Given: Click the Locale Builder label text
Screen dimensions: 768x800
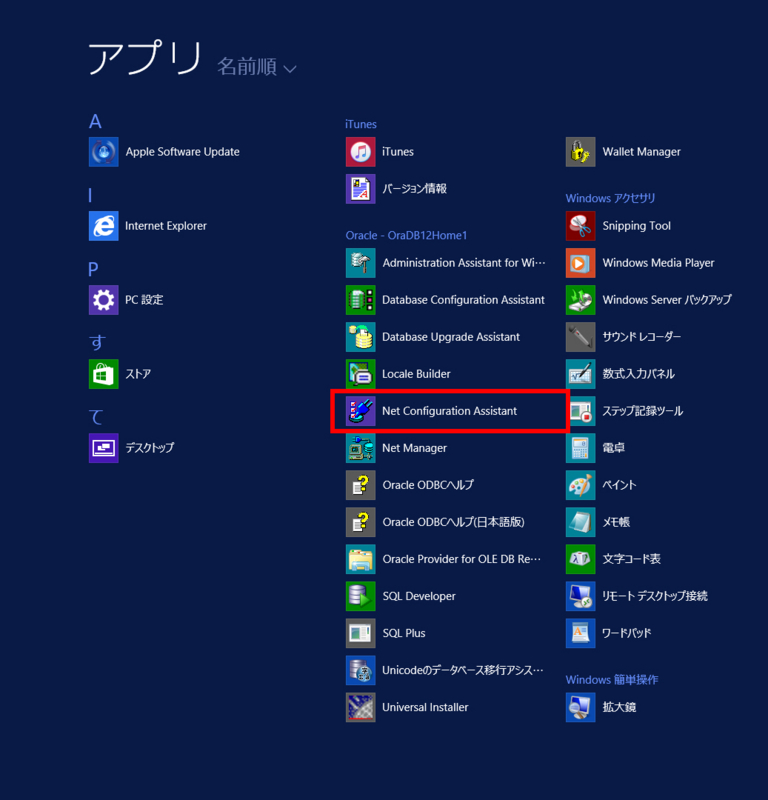Looking at the screenshot, I should pos(416,374).
